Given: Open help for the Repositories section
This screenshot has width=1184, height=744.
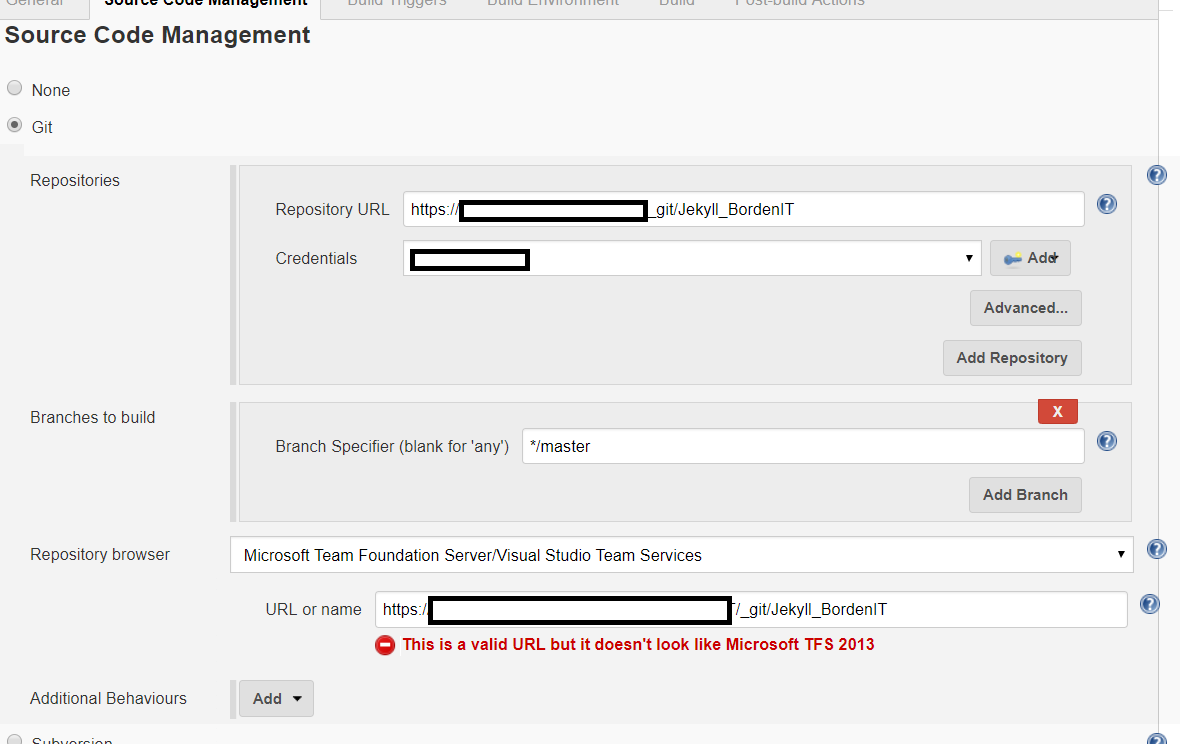Looking at the screenshot, I should click(1156, 175).
